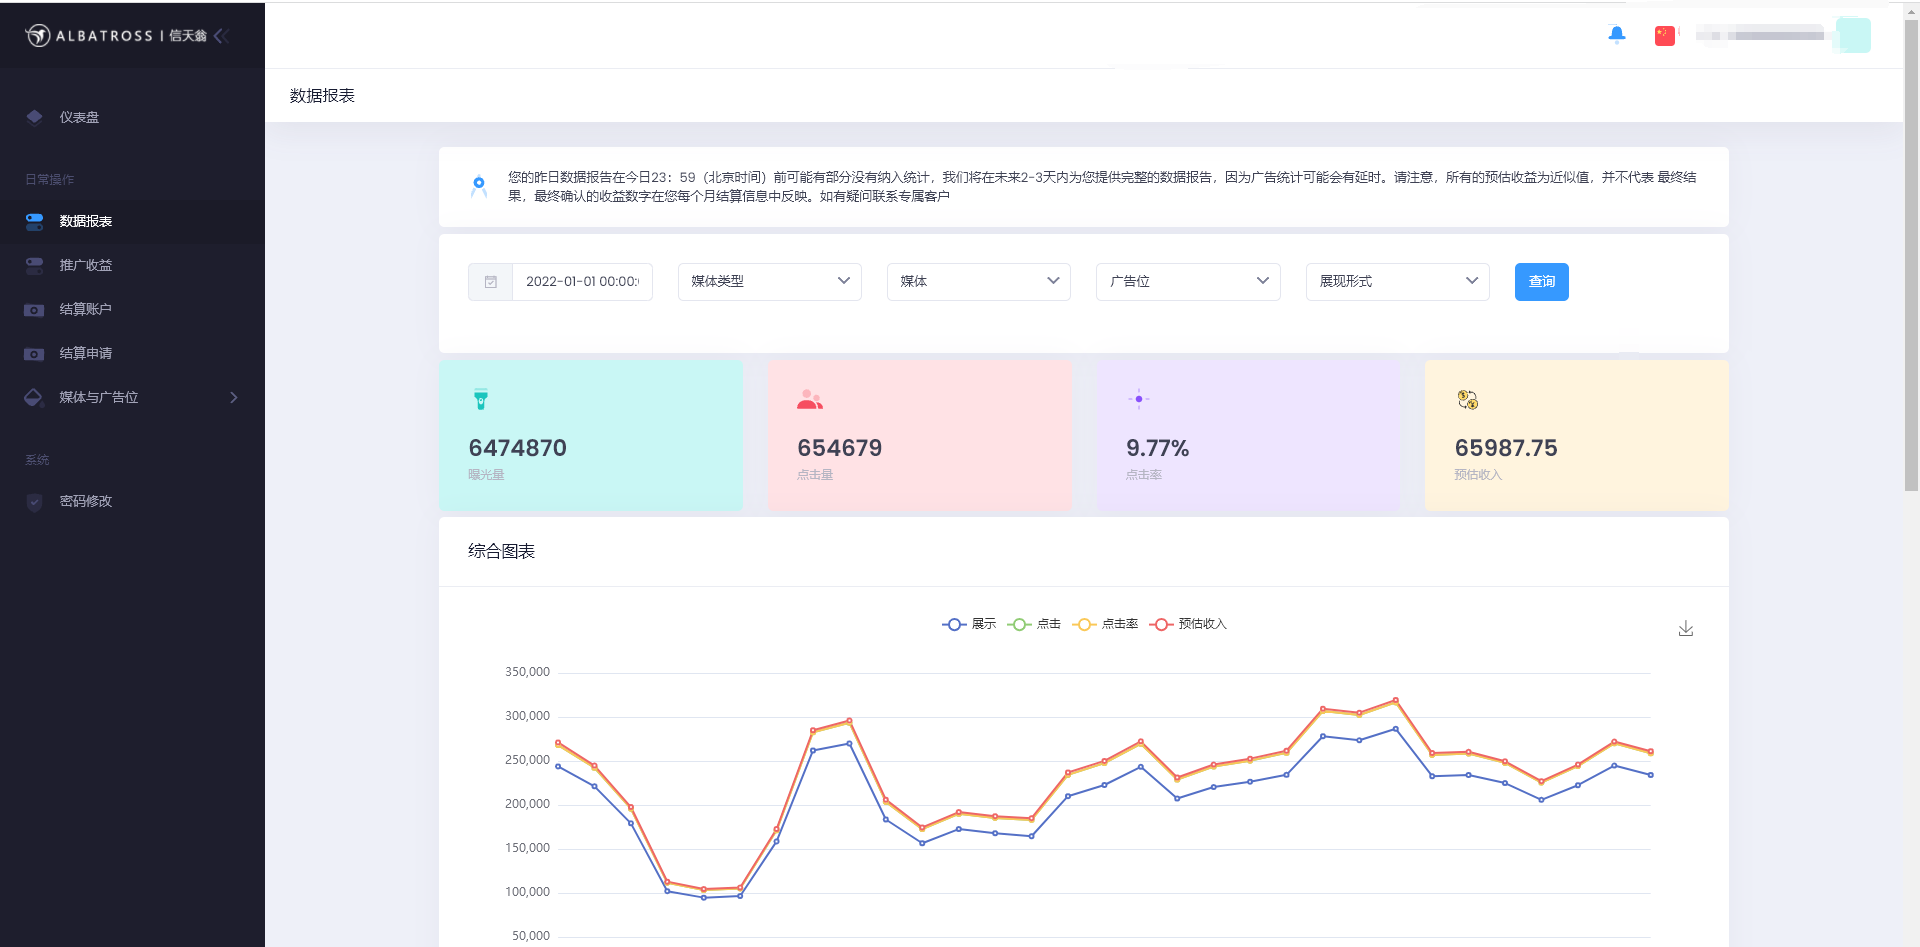Open 仪表盘 in the sidebar
Viewport: 1920px width, 947px height.
(79, 118)
